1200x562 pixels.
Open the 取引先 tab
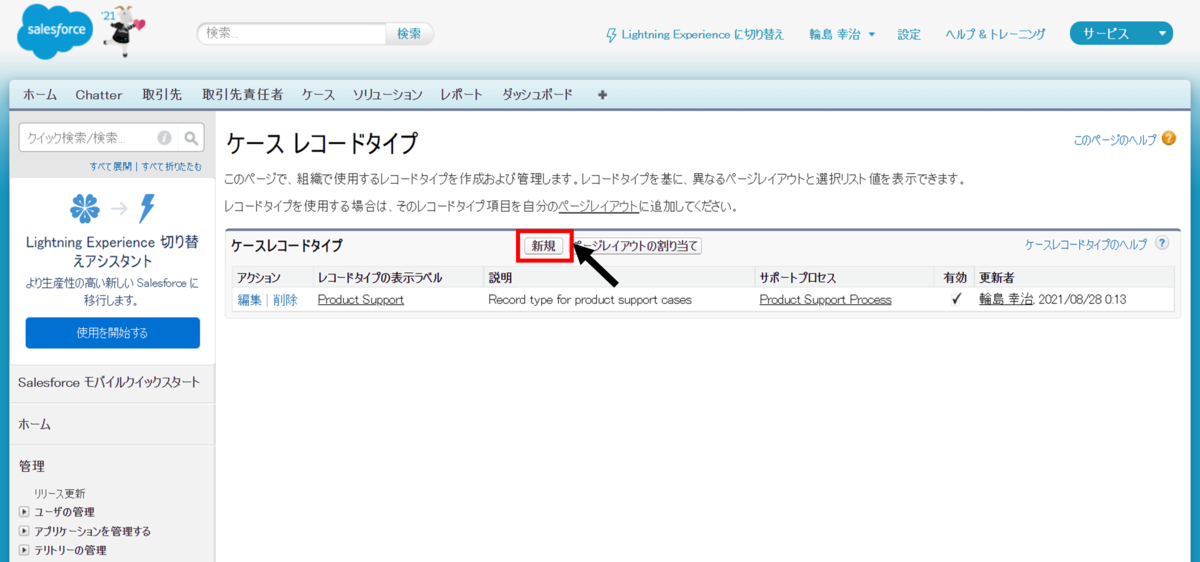(x=162, y=95)
